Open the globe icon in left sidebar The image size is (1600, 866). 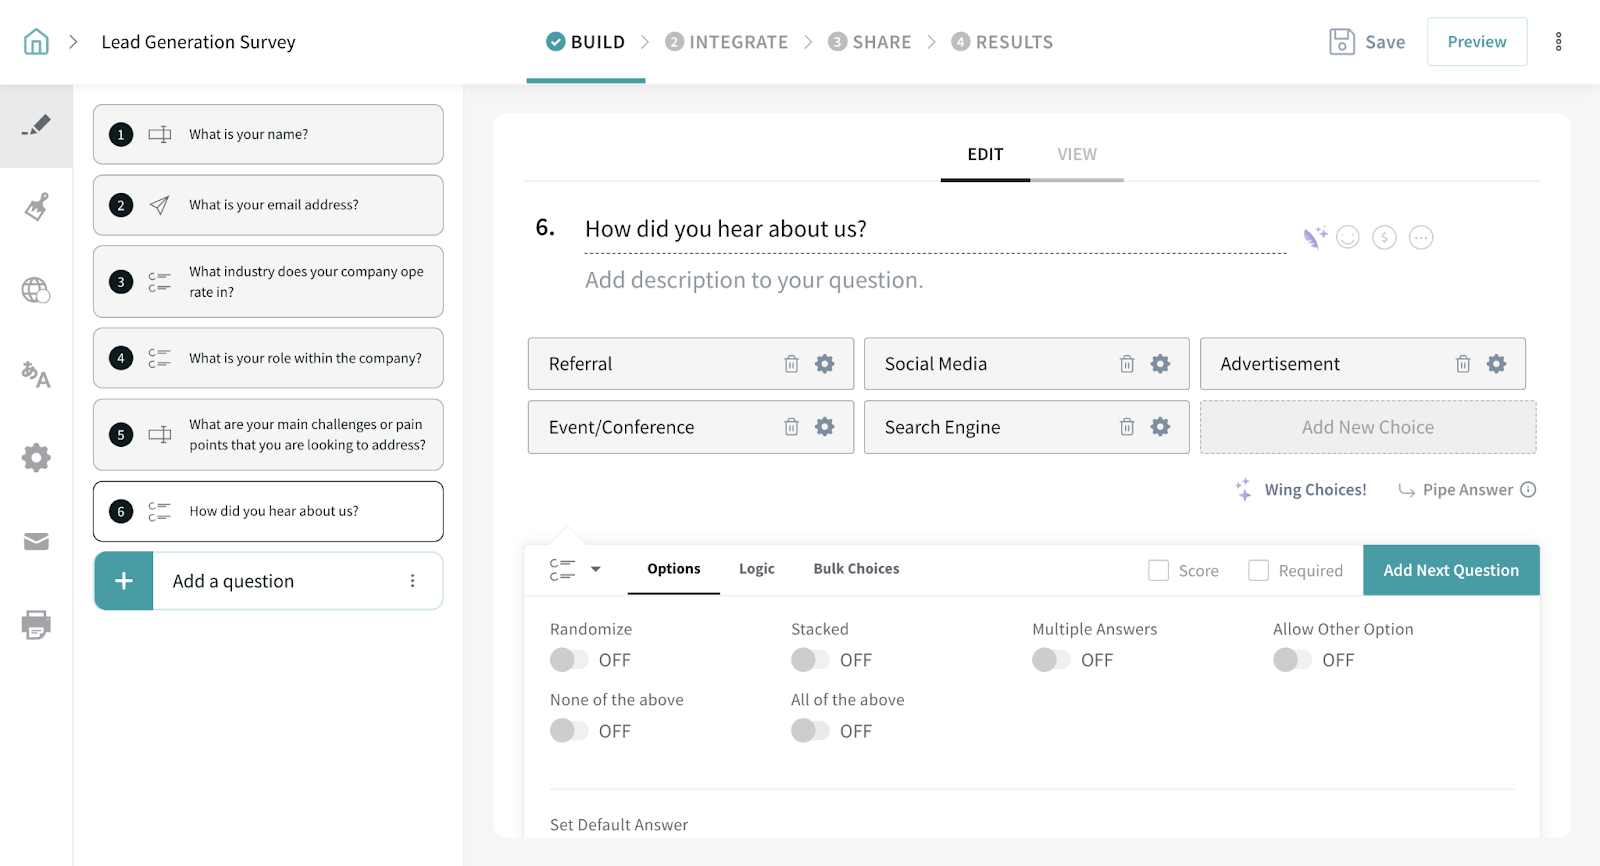pyautogui.click(x=36, y=290)
